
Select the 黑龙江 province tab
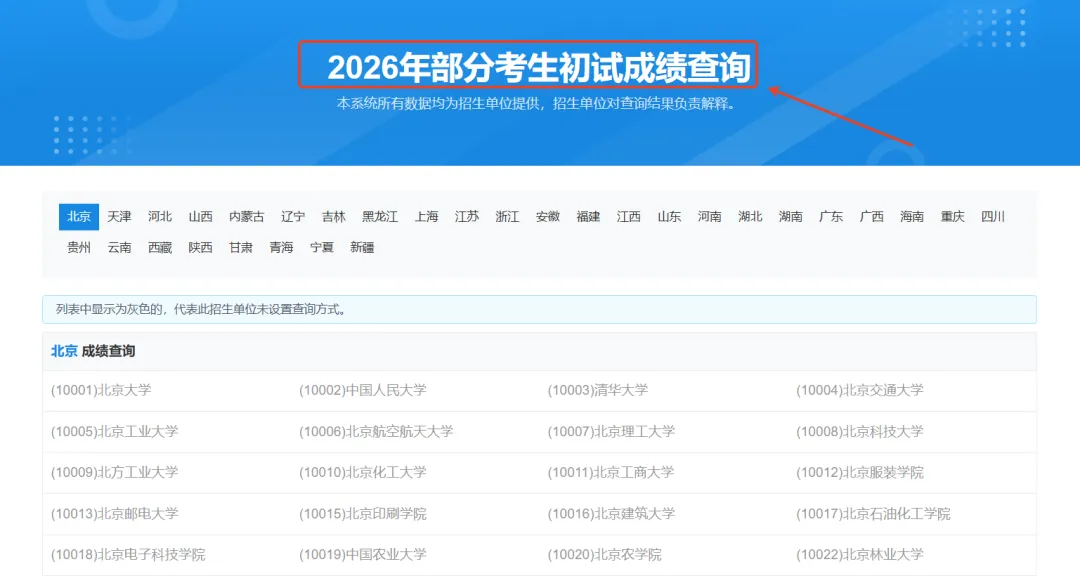pyautogui.click(x=380, y=216)
